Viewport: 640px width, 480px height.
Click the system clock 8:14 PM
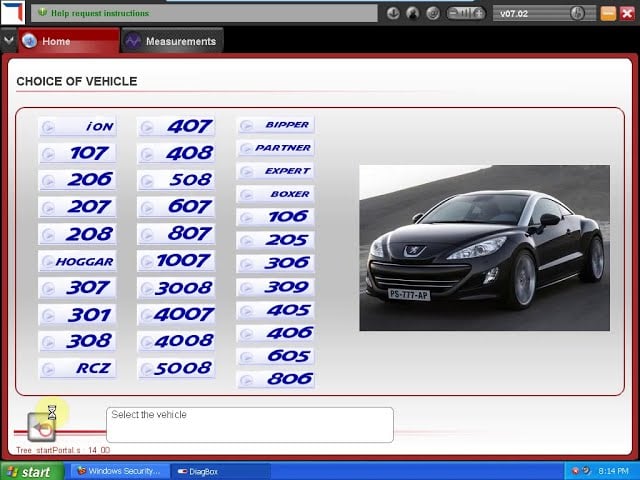click(x=613, y=471)
